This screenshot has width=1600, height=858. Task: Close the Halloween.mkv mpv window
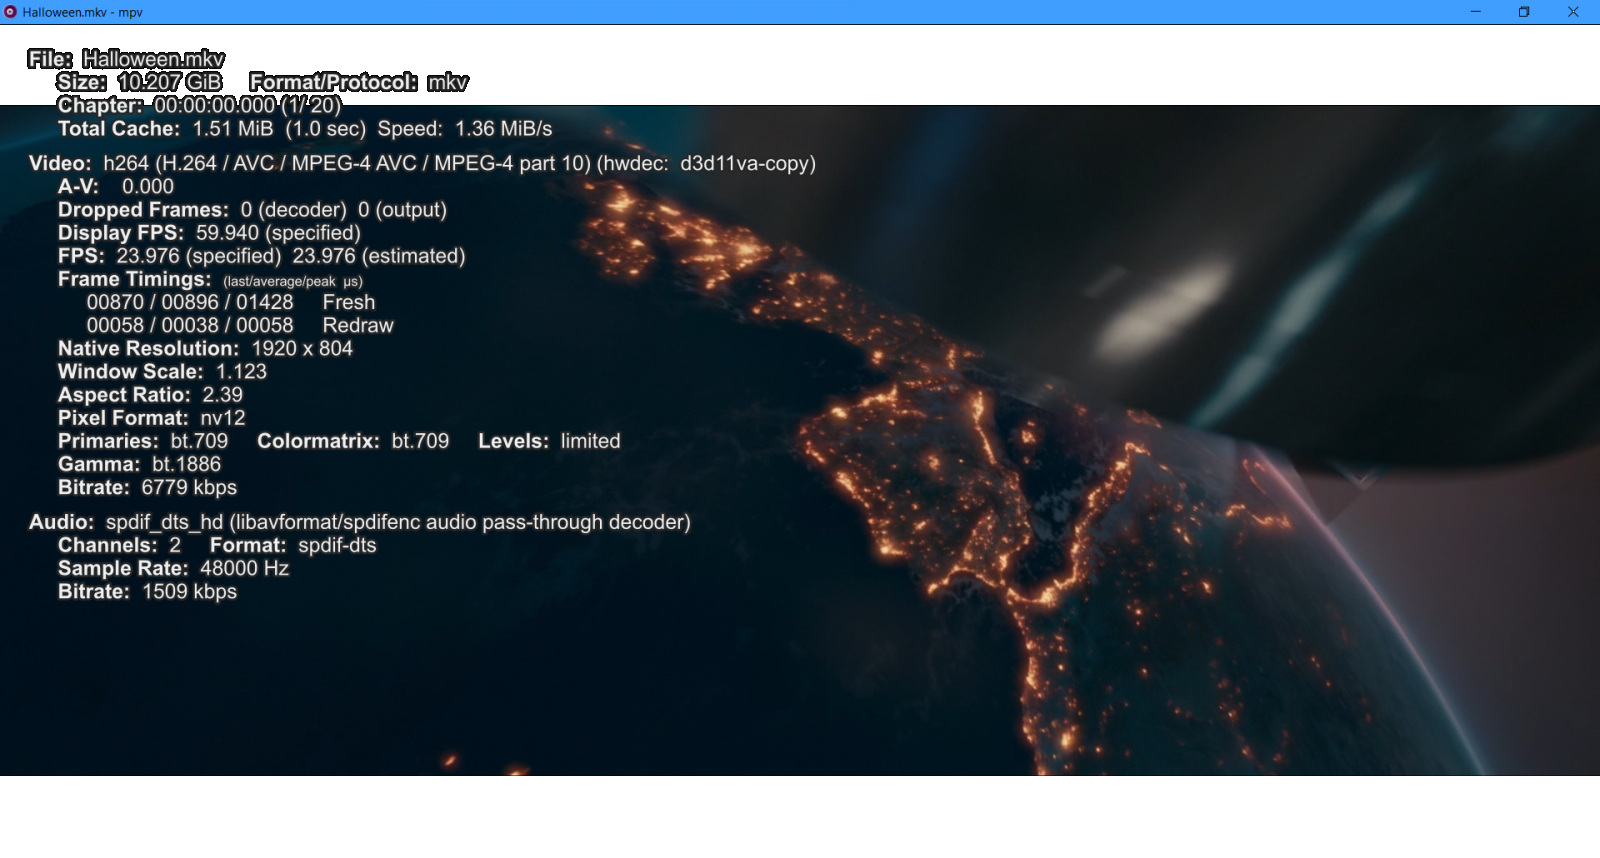[x=1573, y=12]
